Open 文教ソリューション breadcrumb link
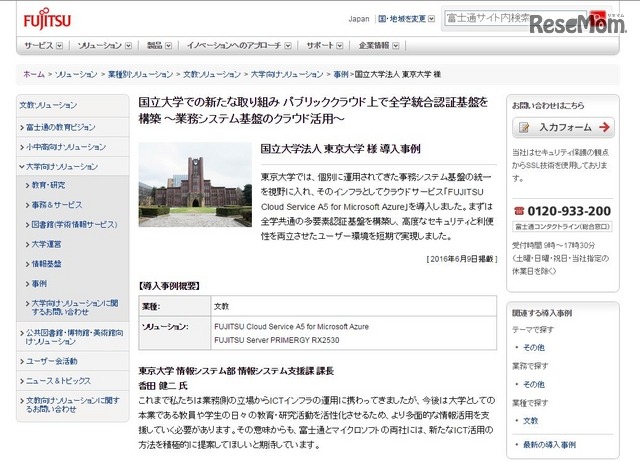Viewport: 640px width, 461px height. coord(212,74)
